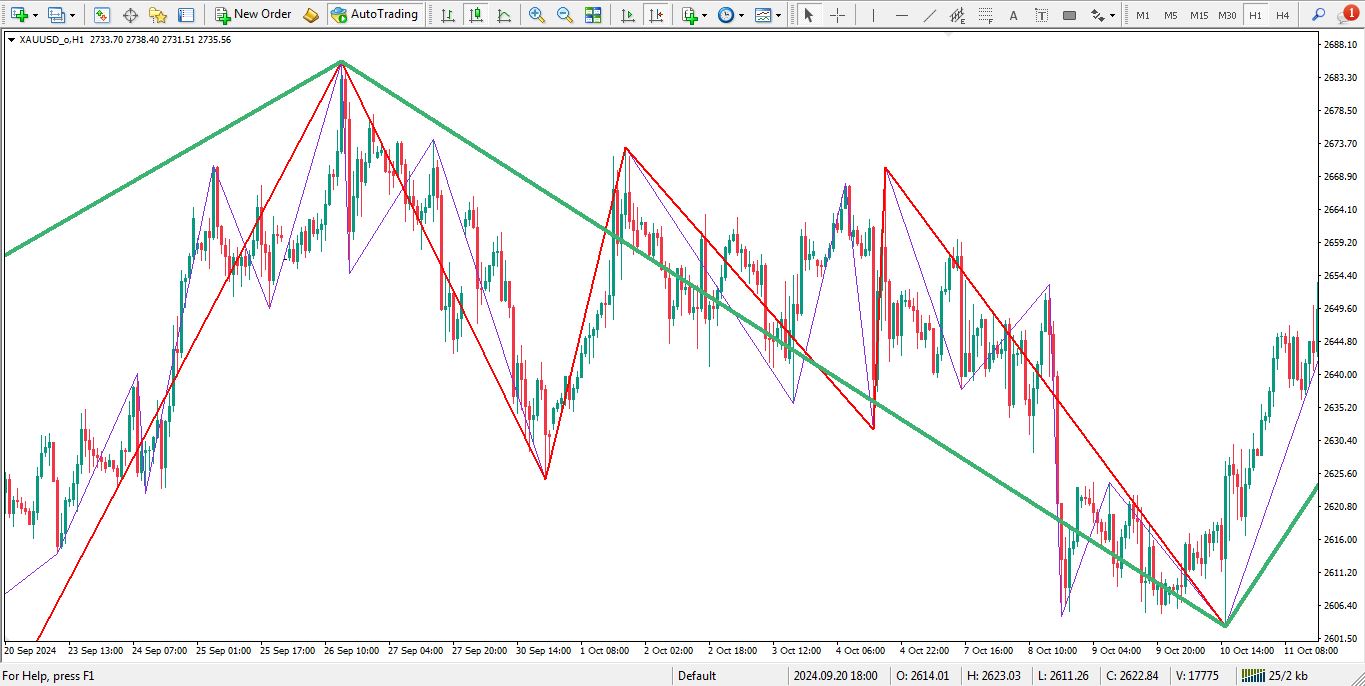This screenshot has width=1365, height=686.
Task: Toggle the AutoTrading button
Action: click(x=374, y=15)
